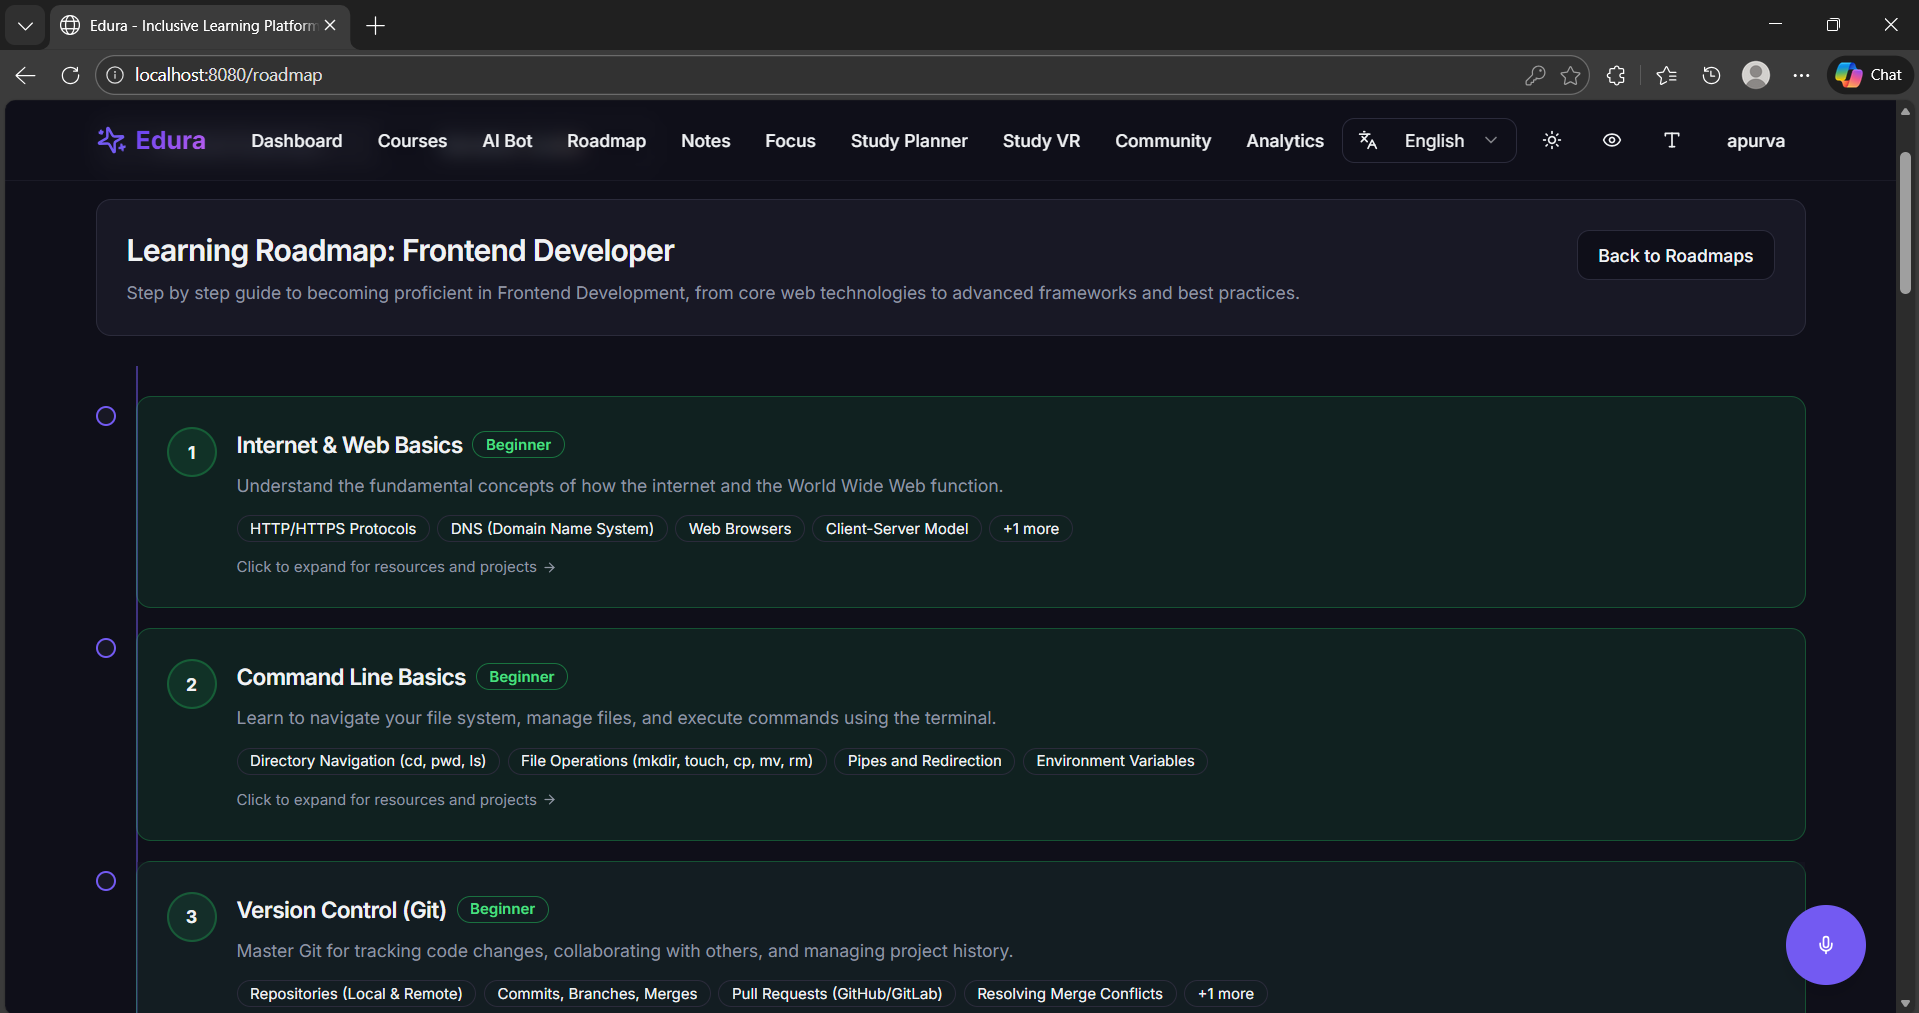Open a new browser tab
This screenshot has width=1919, height=1013.
pyautogui.click(x=376, y=26)
